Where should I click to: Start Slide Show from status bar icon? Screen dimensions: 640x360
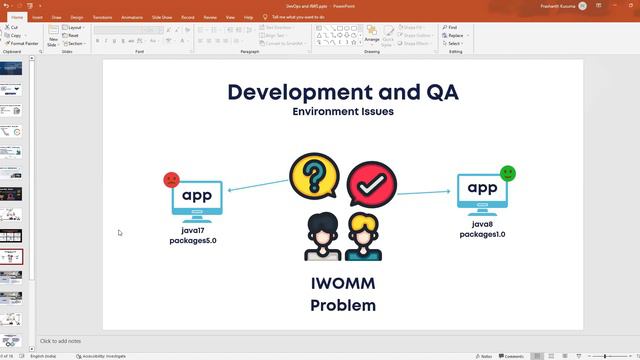coord(579,356)
